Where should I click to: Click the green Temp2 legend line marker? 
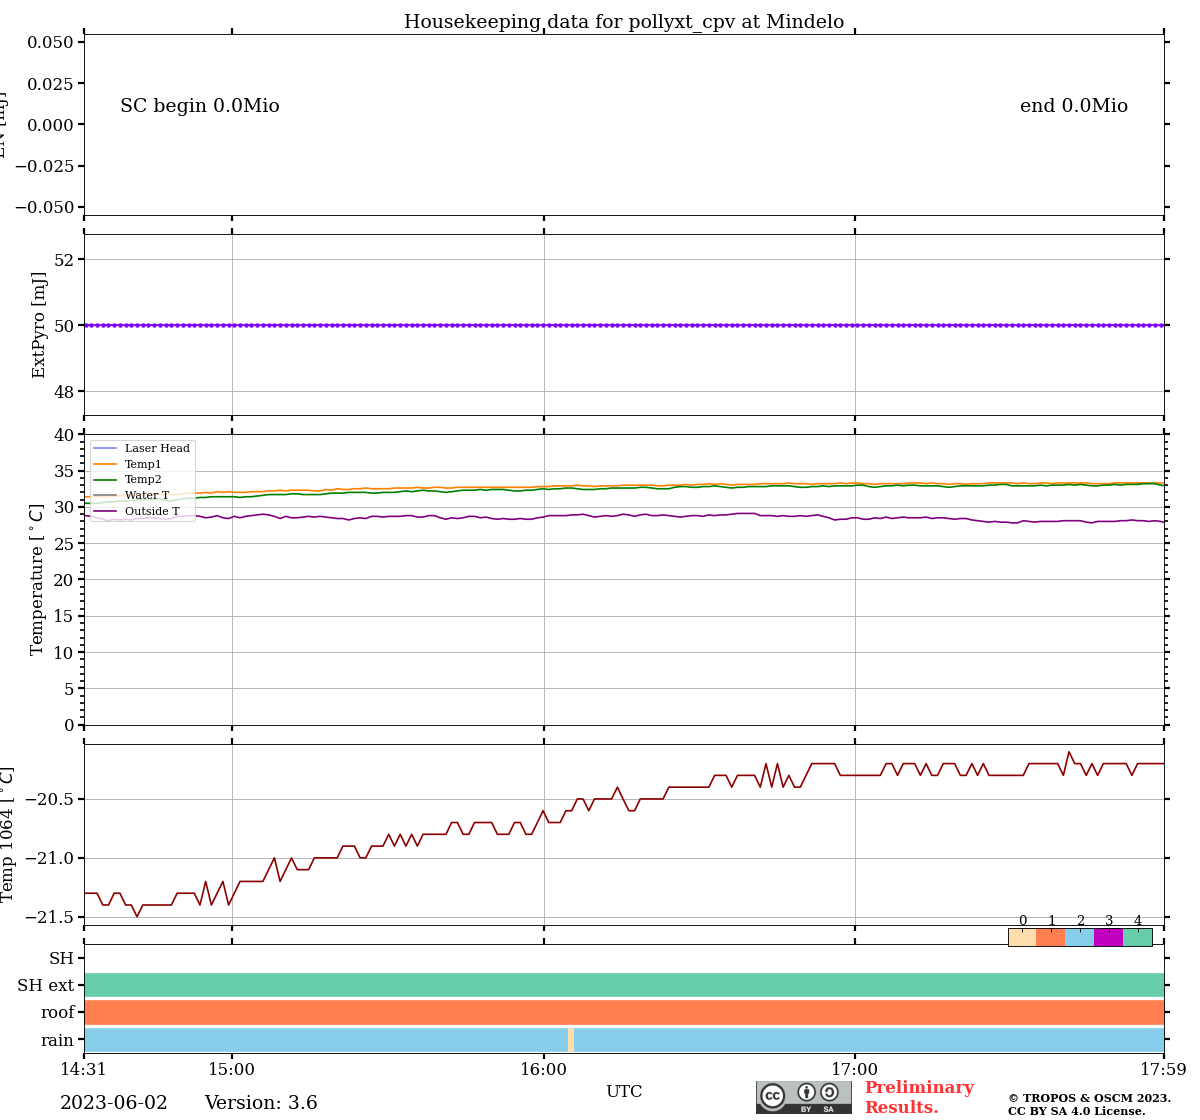(x=105, y=480)
